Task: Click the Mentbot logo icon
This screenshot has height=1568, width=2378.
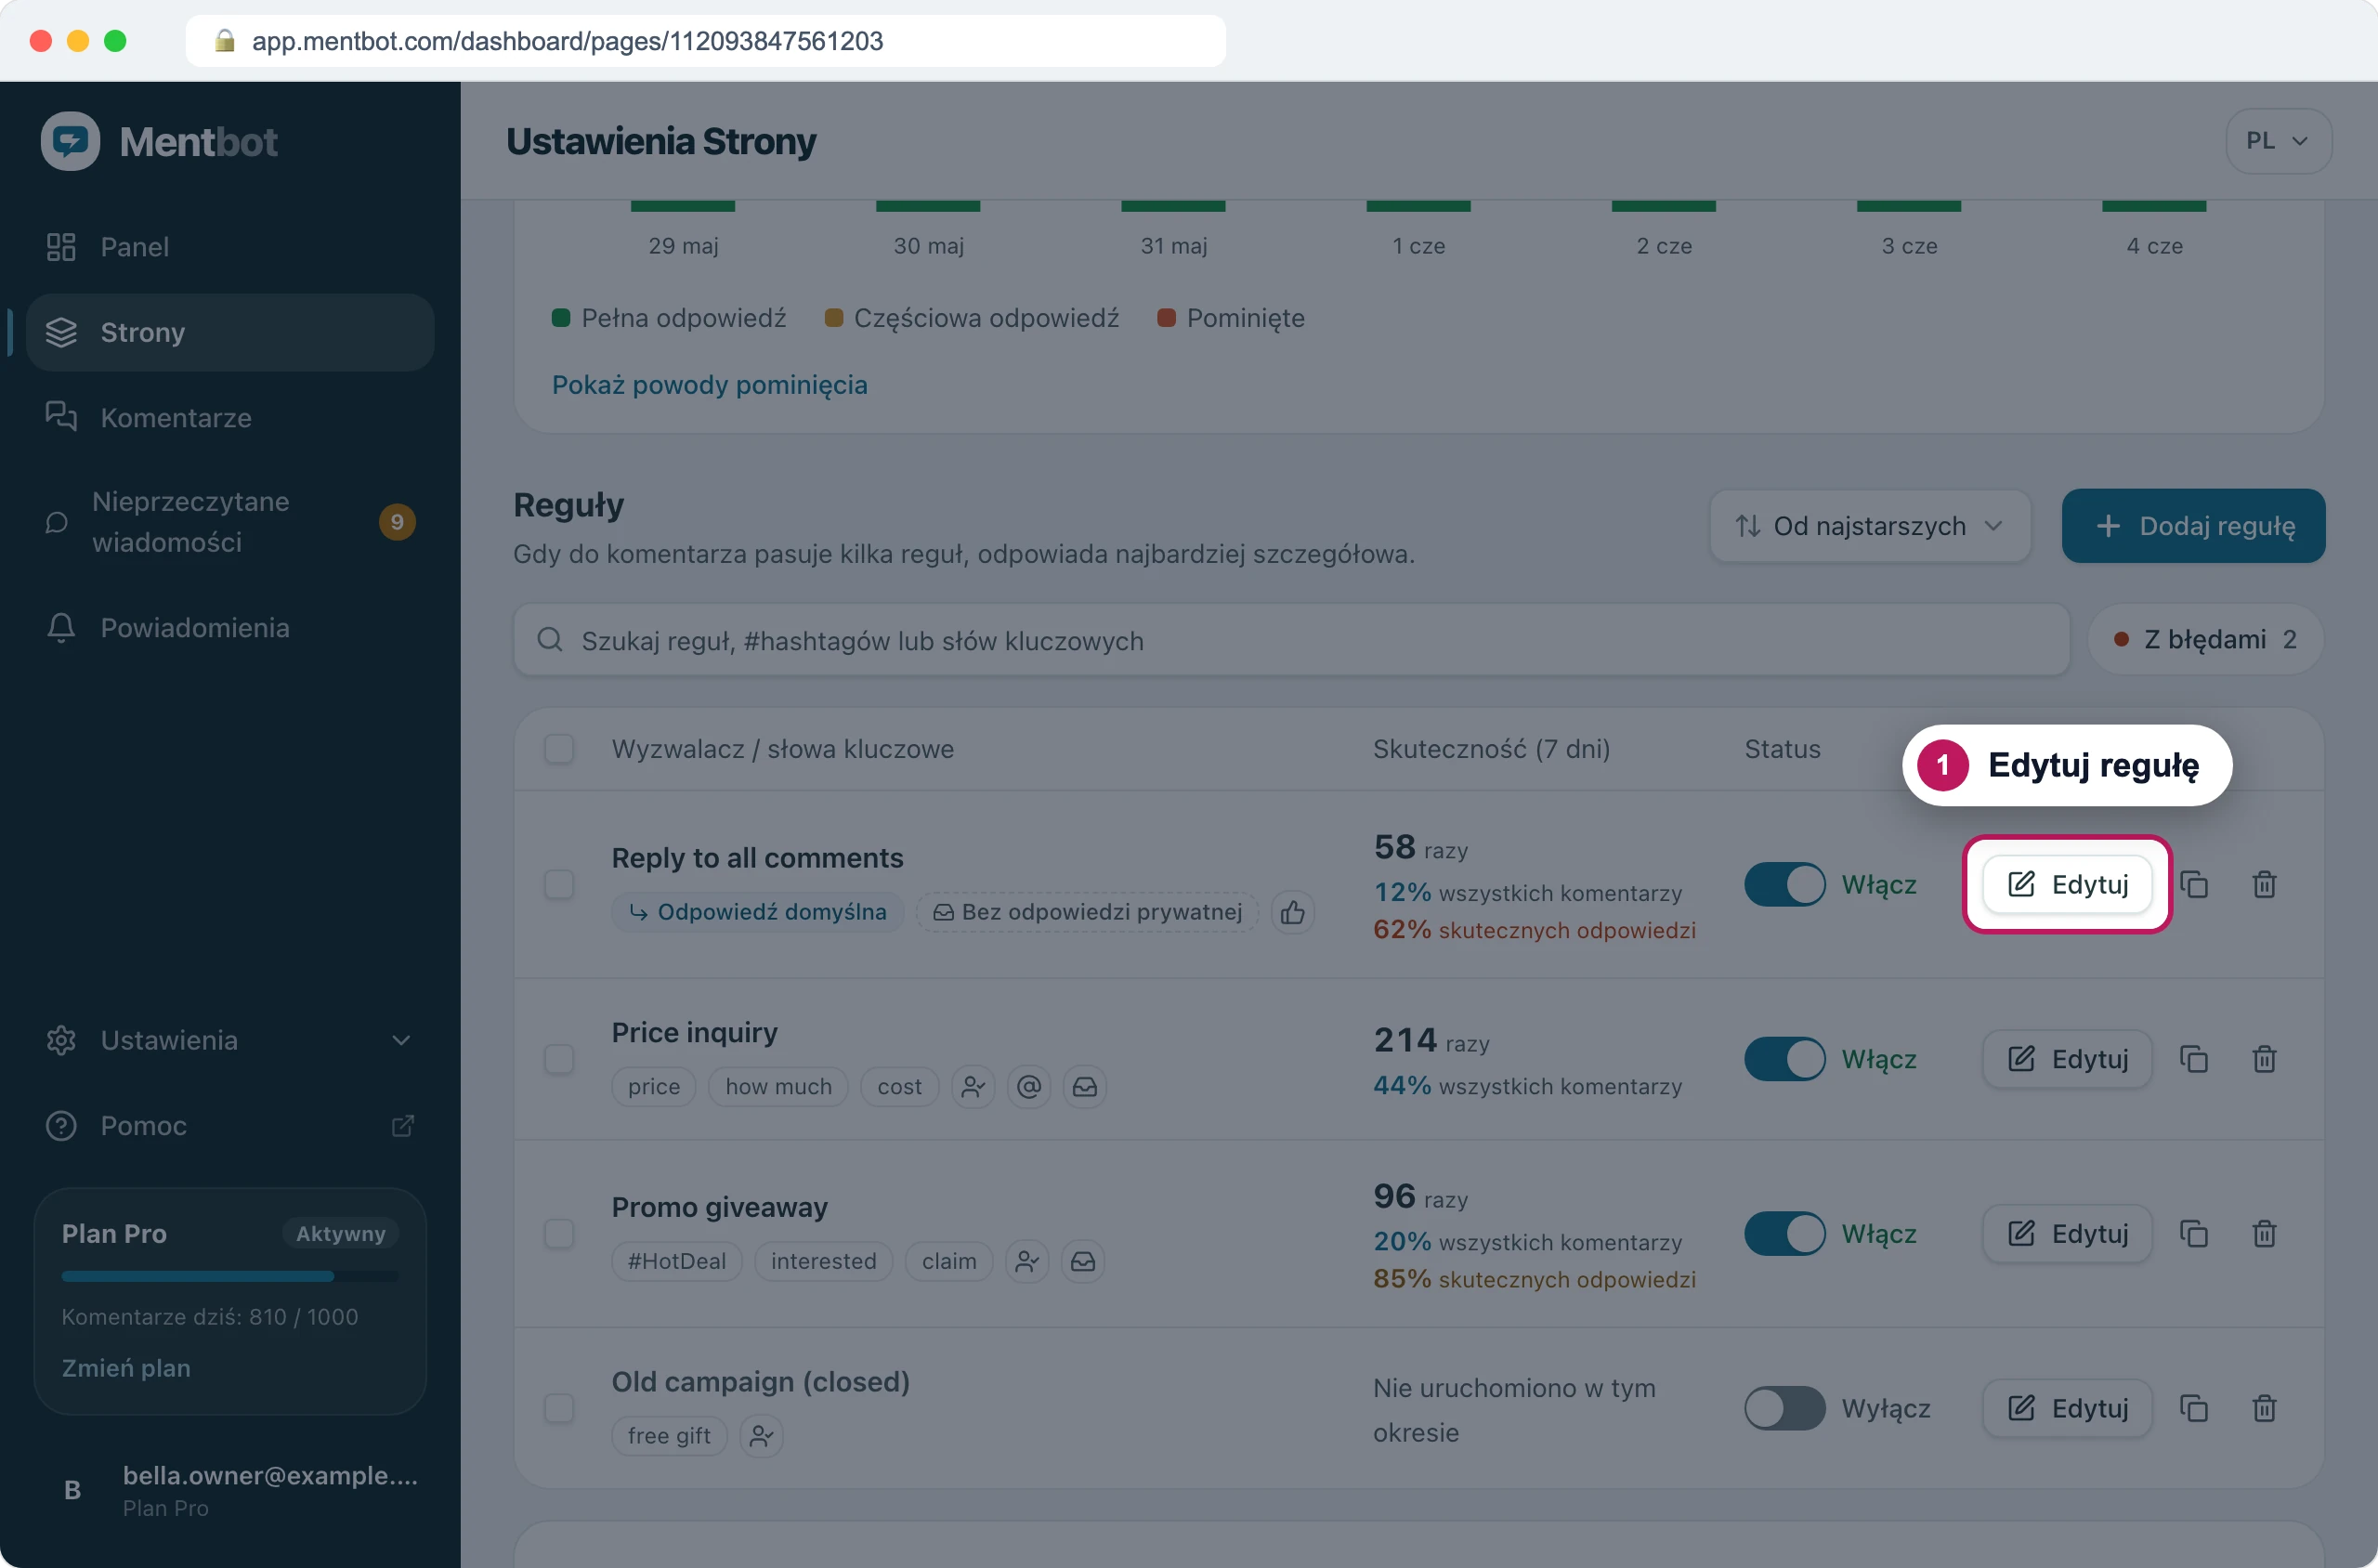Action: click(x=70, y=141)
